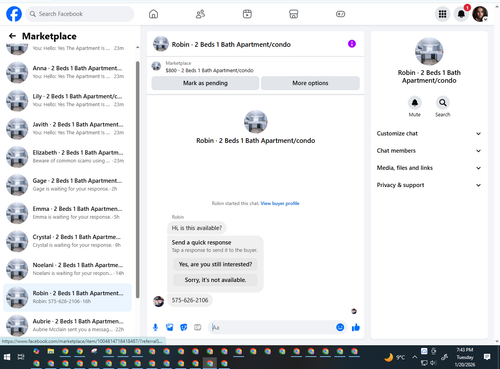
Task: Attach a photo with the image icon
Action: click(169, 327)
